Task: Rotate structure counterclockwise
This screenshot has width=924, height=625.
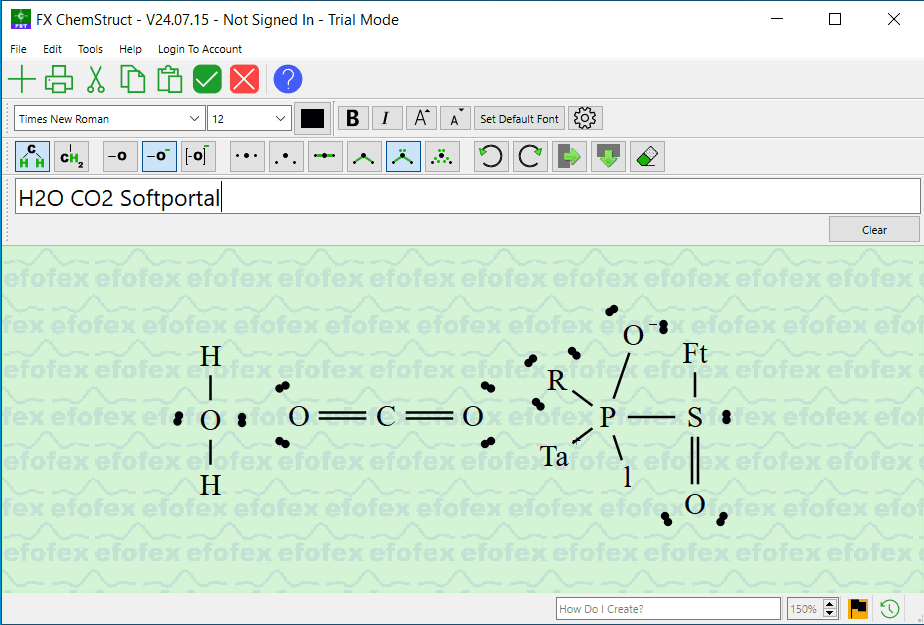Action: pyautogui.click(x=491, y=157)
